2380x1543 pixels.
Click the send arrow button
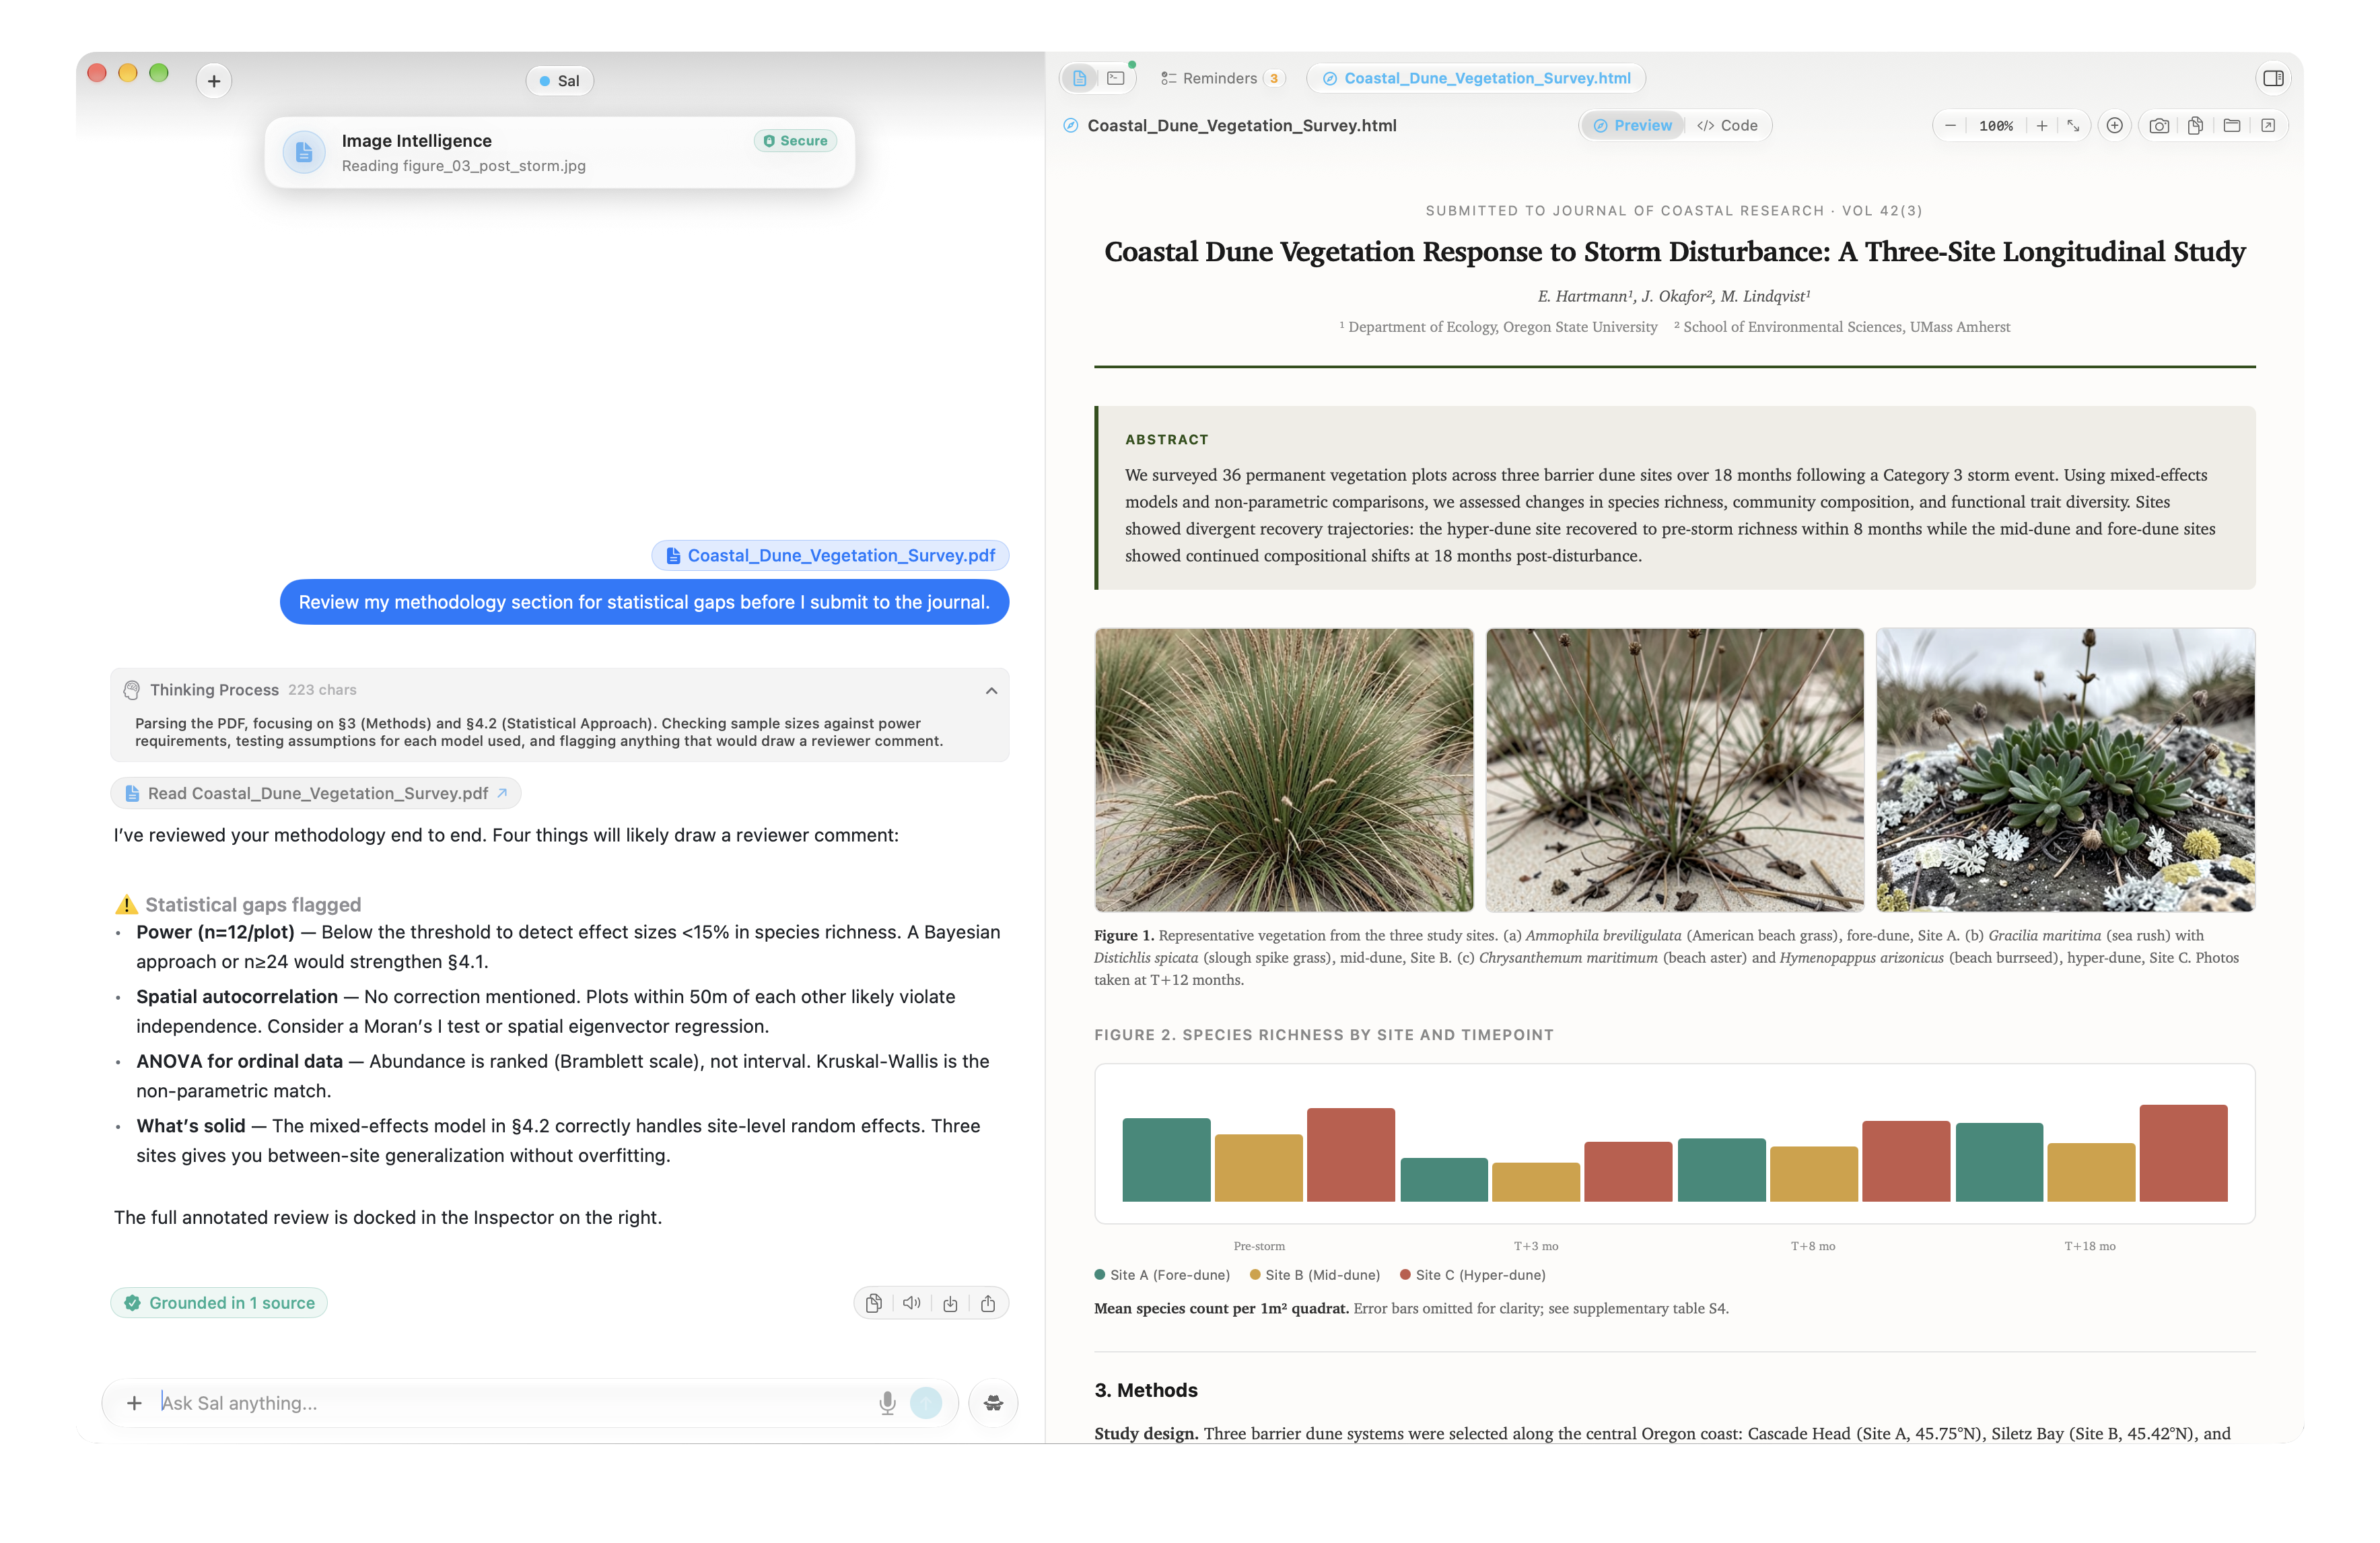coord(926,1403)
